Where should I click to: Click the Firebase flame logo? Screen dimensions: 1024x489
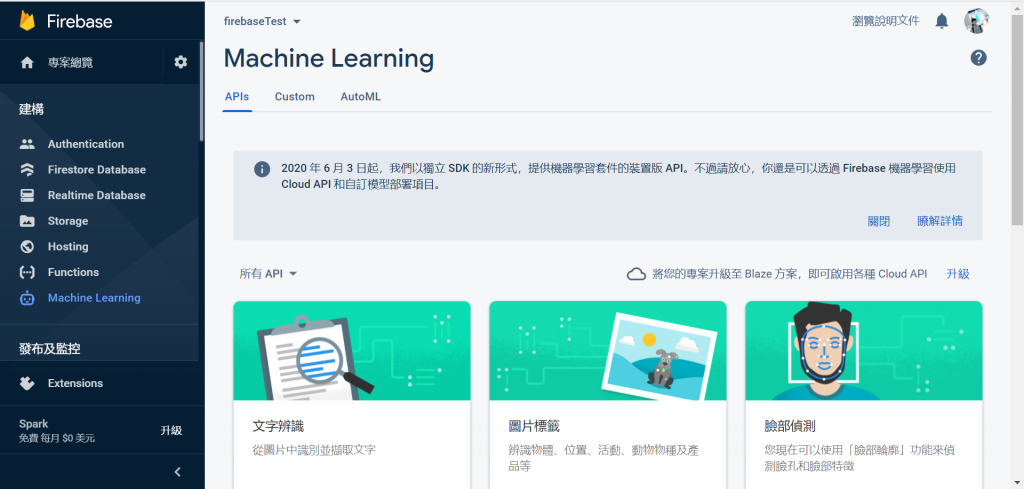click(27, 21)
